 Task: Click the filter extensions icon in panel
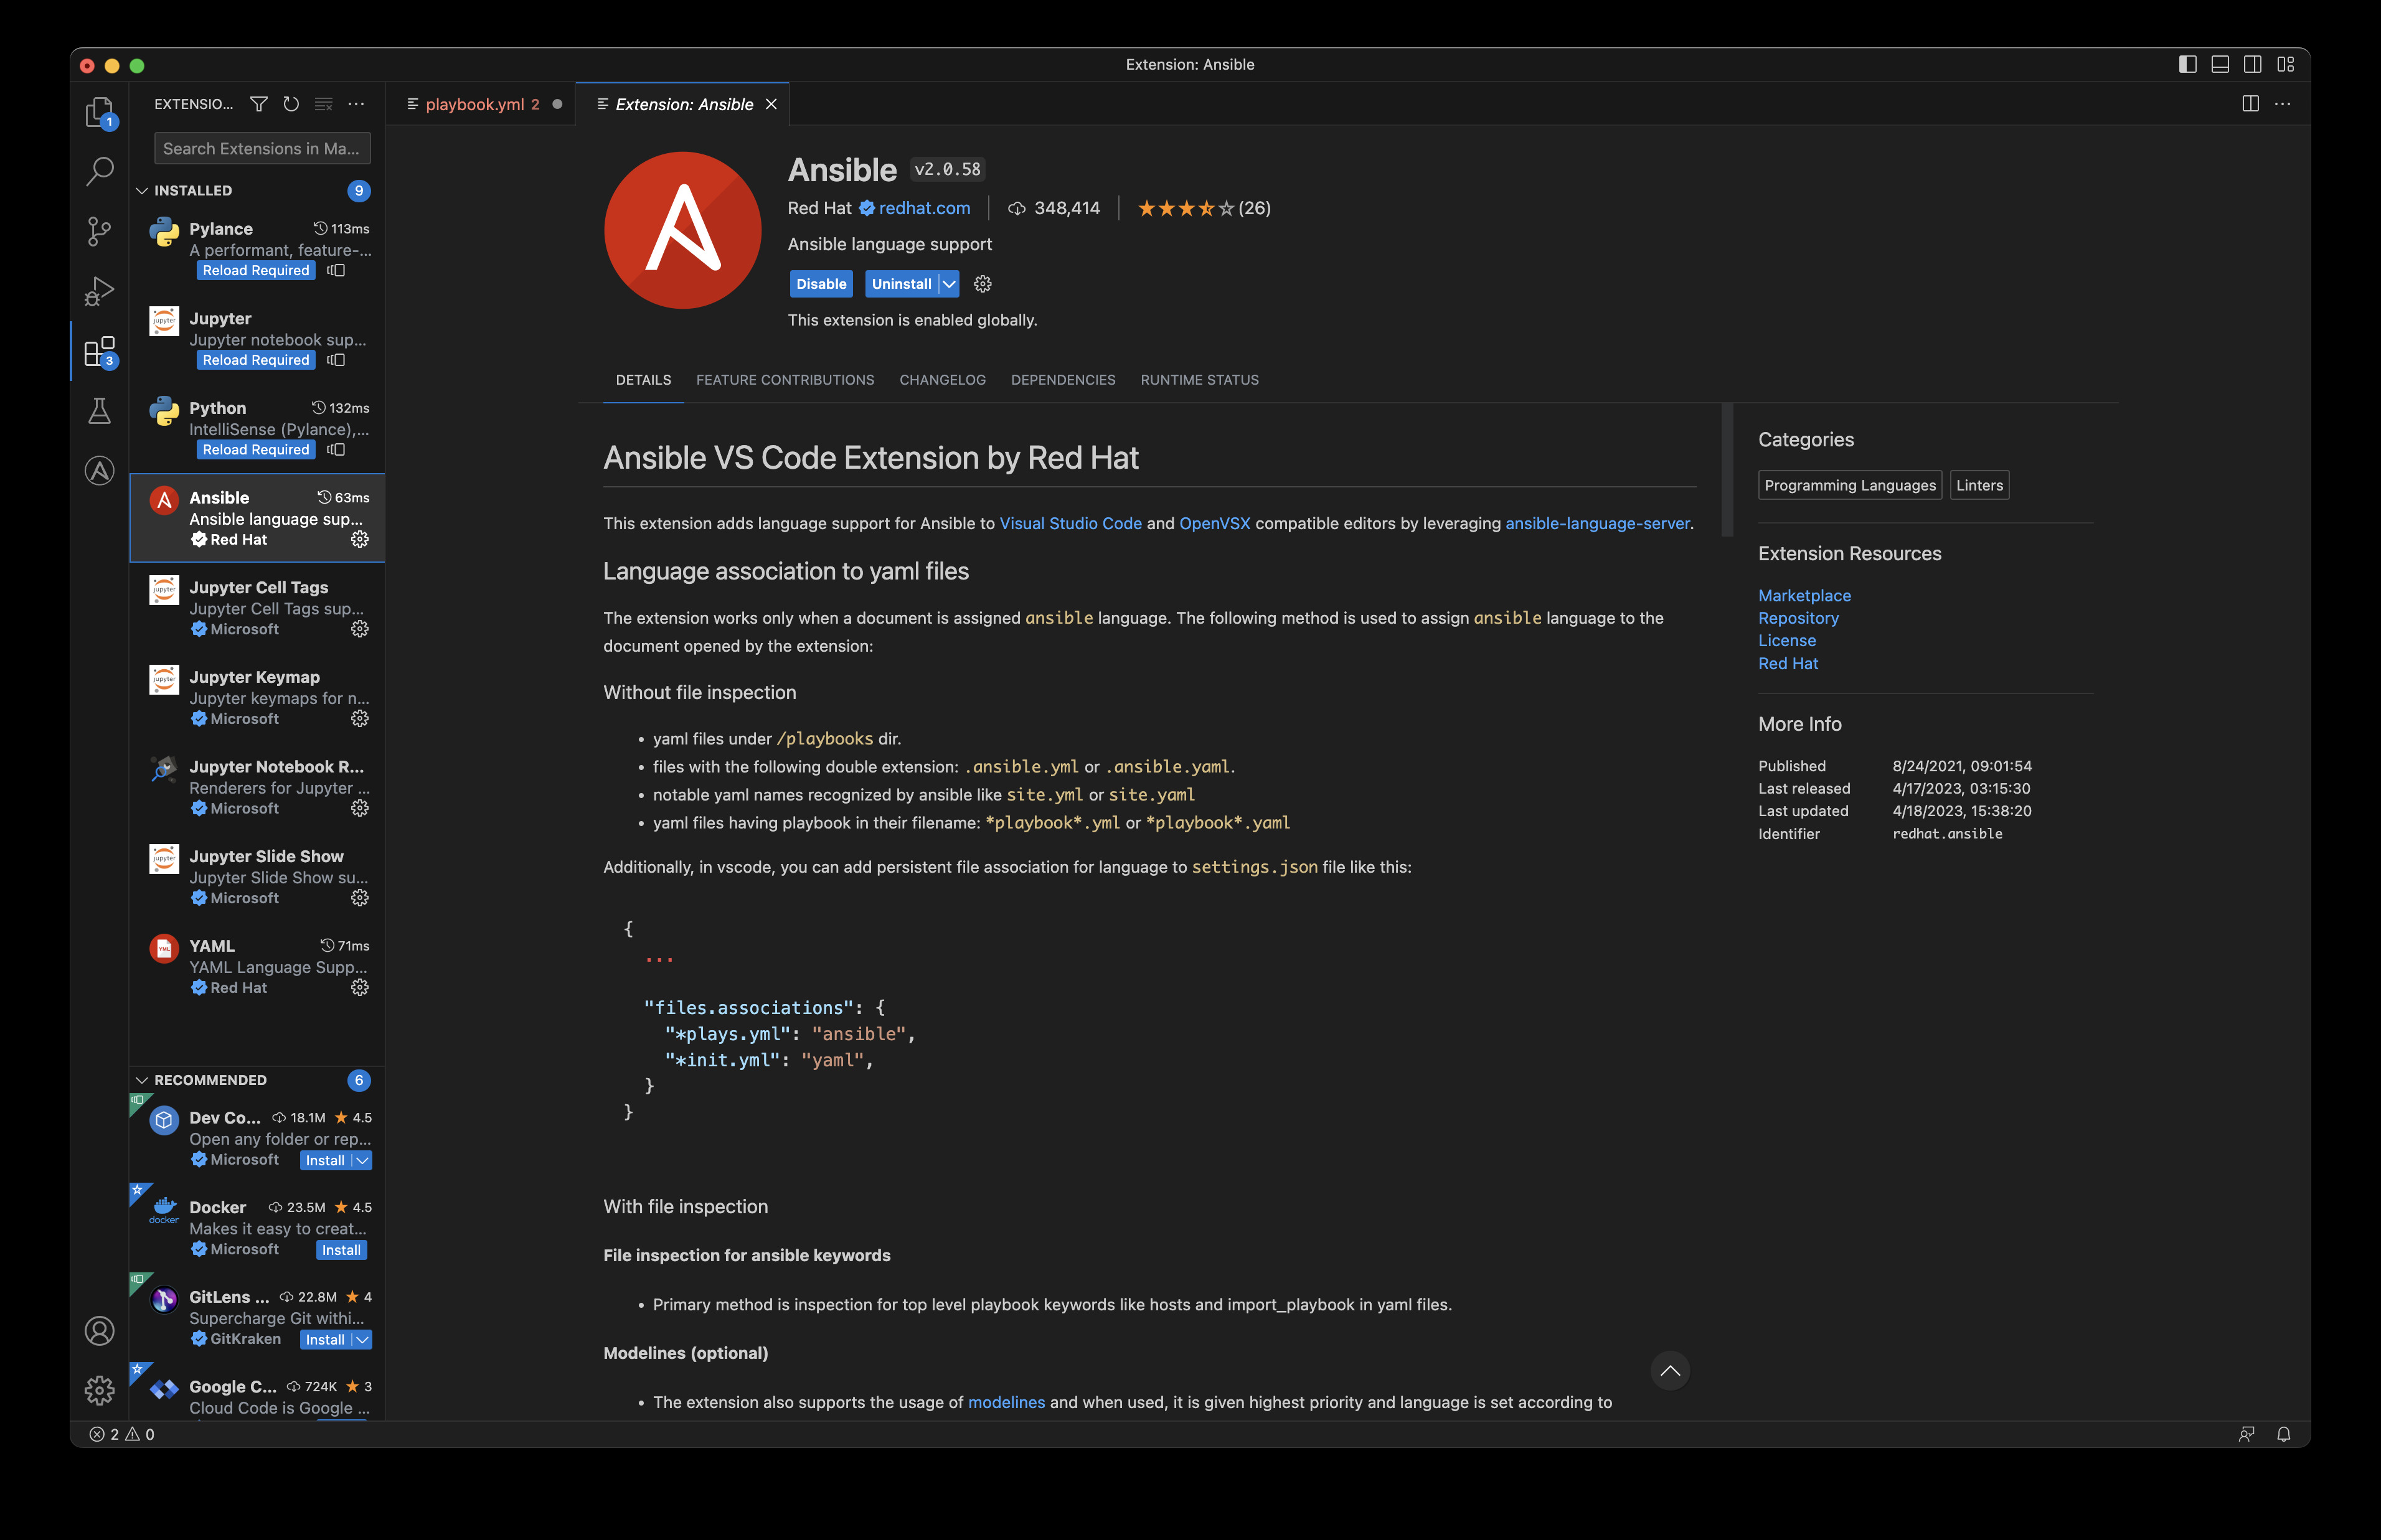(x=258, y=104)
